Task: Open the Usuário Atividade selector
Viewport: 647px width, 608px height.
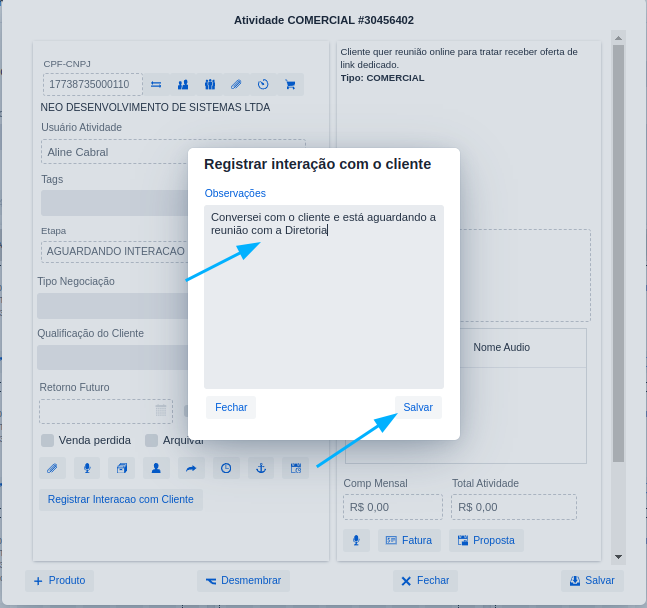Action: (x=115, y=152)
